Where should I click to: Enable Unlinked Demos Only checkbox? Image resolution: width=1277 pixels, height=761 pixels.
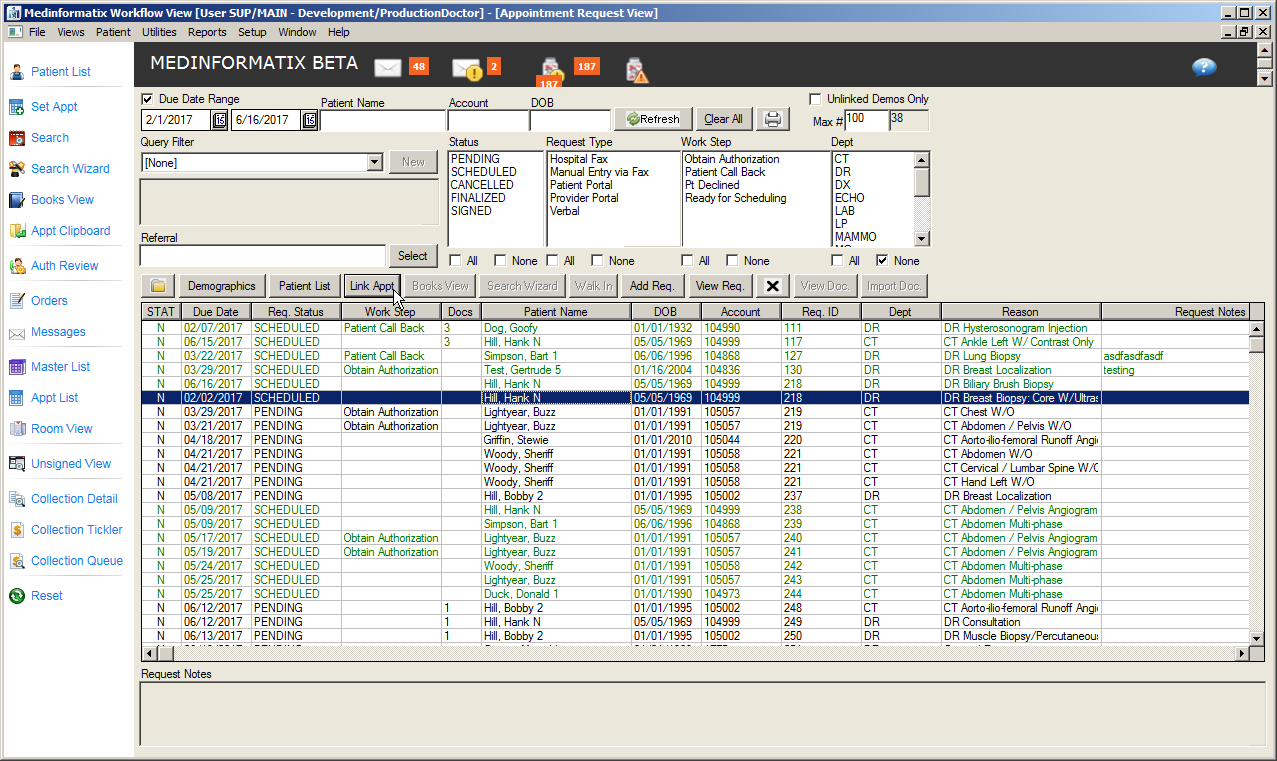pos(815,100)
